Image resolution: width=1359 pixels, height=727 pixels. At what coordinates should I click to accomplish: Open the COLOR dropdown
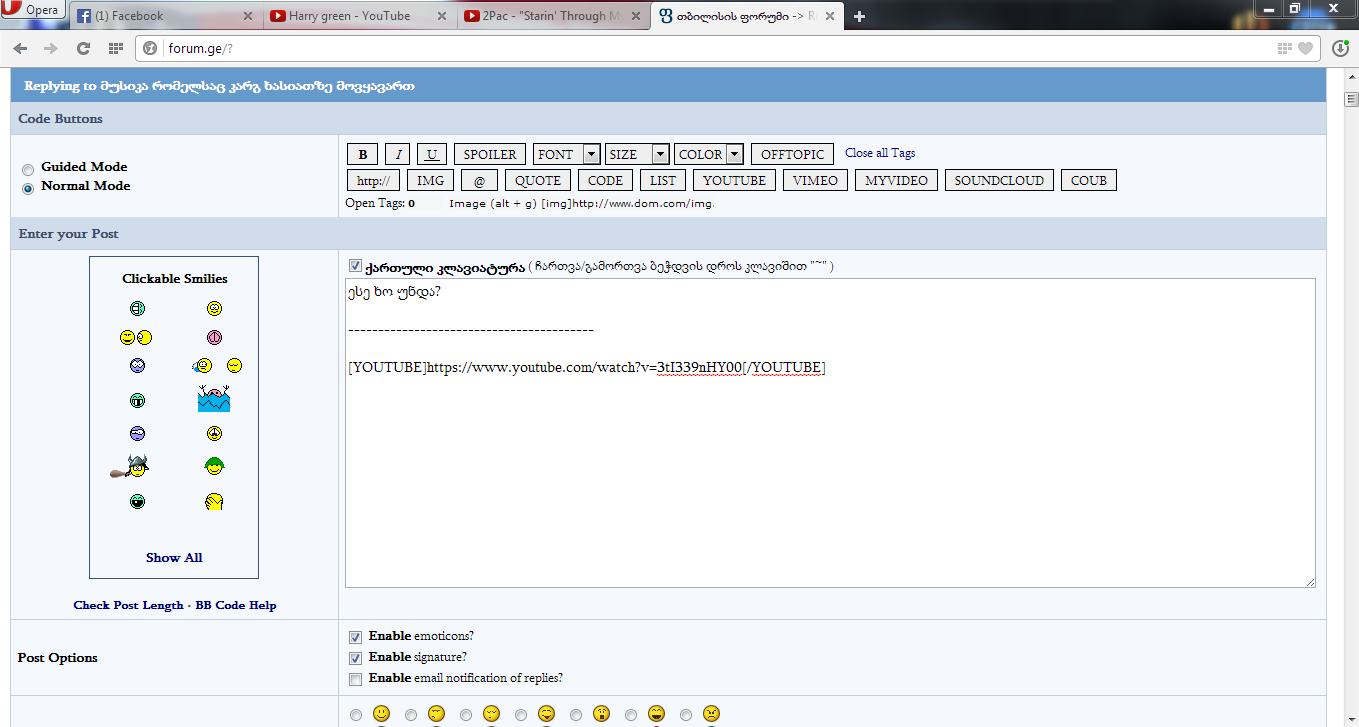click(x=709, y=155)
